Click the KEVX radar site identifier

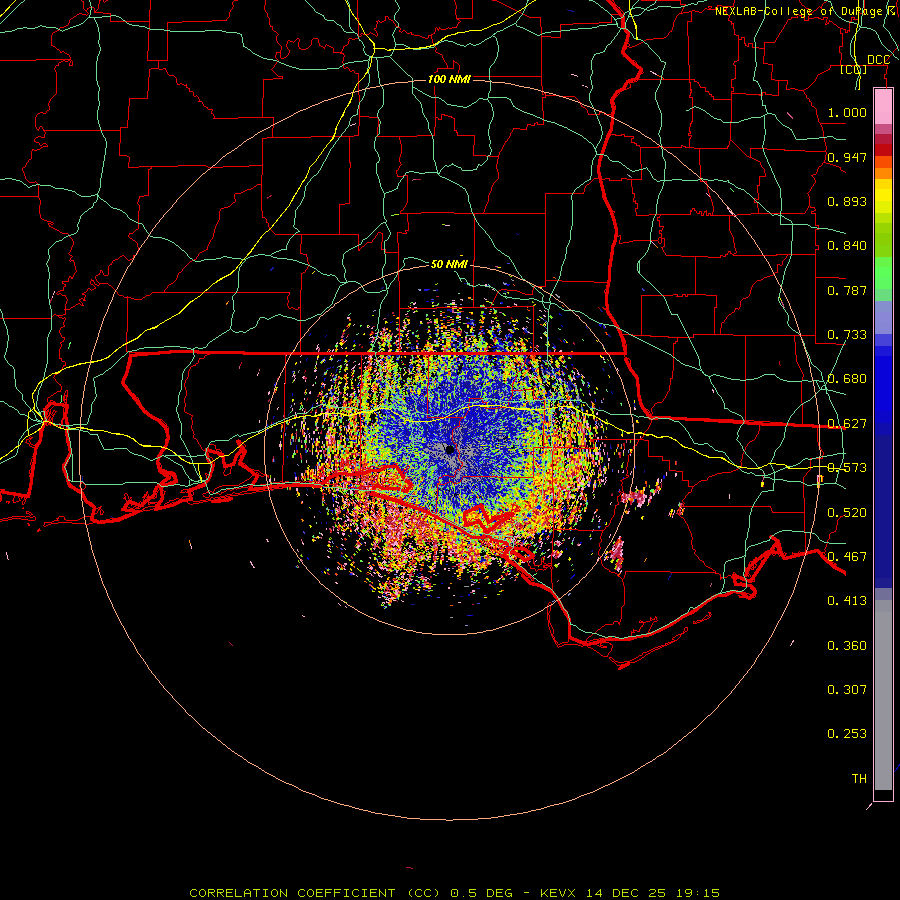(x=560, y=893)
